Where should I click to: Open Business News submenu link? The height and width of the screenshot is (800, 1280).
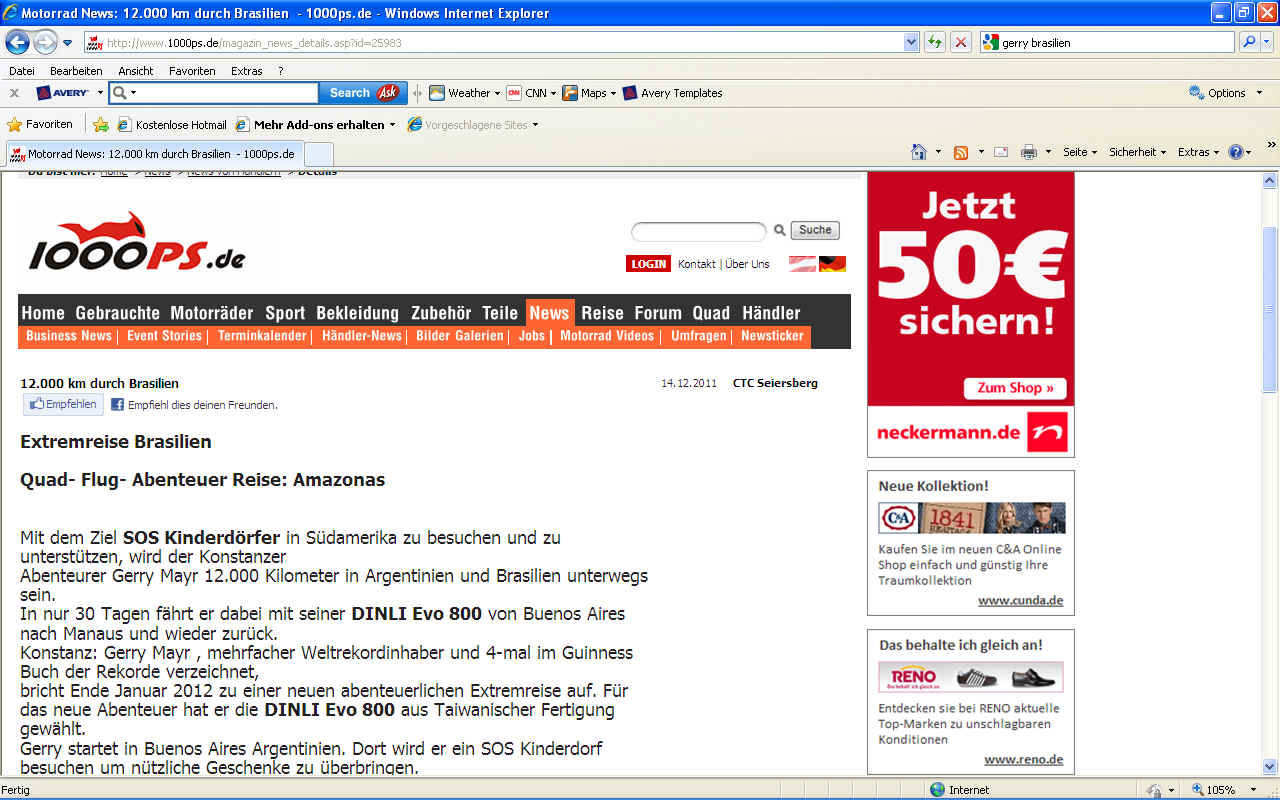[x=69, y=336]
